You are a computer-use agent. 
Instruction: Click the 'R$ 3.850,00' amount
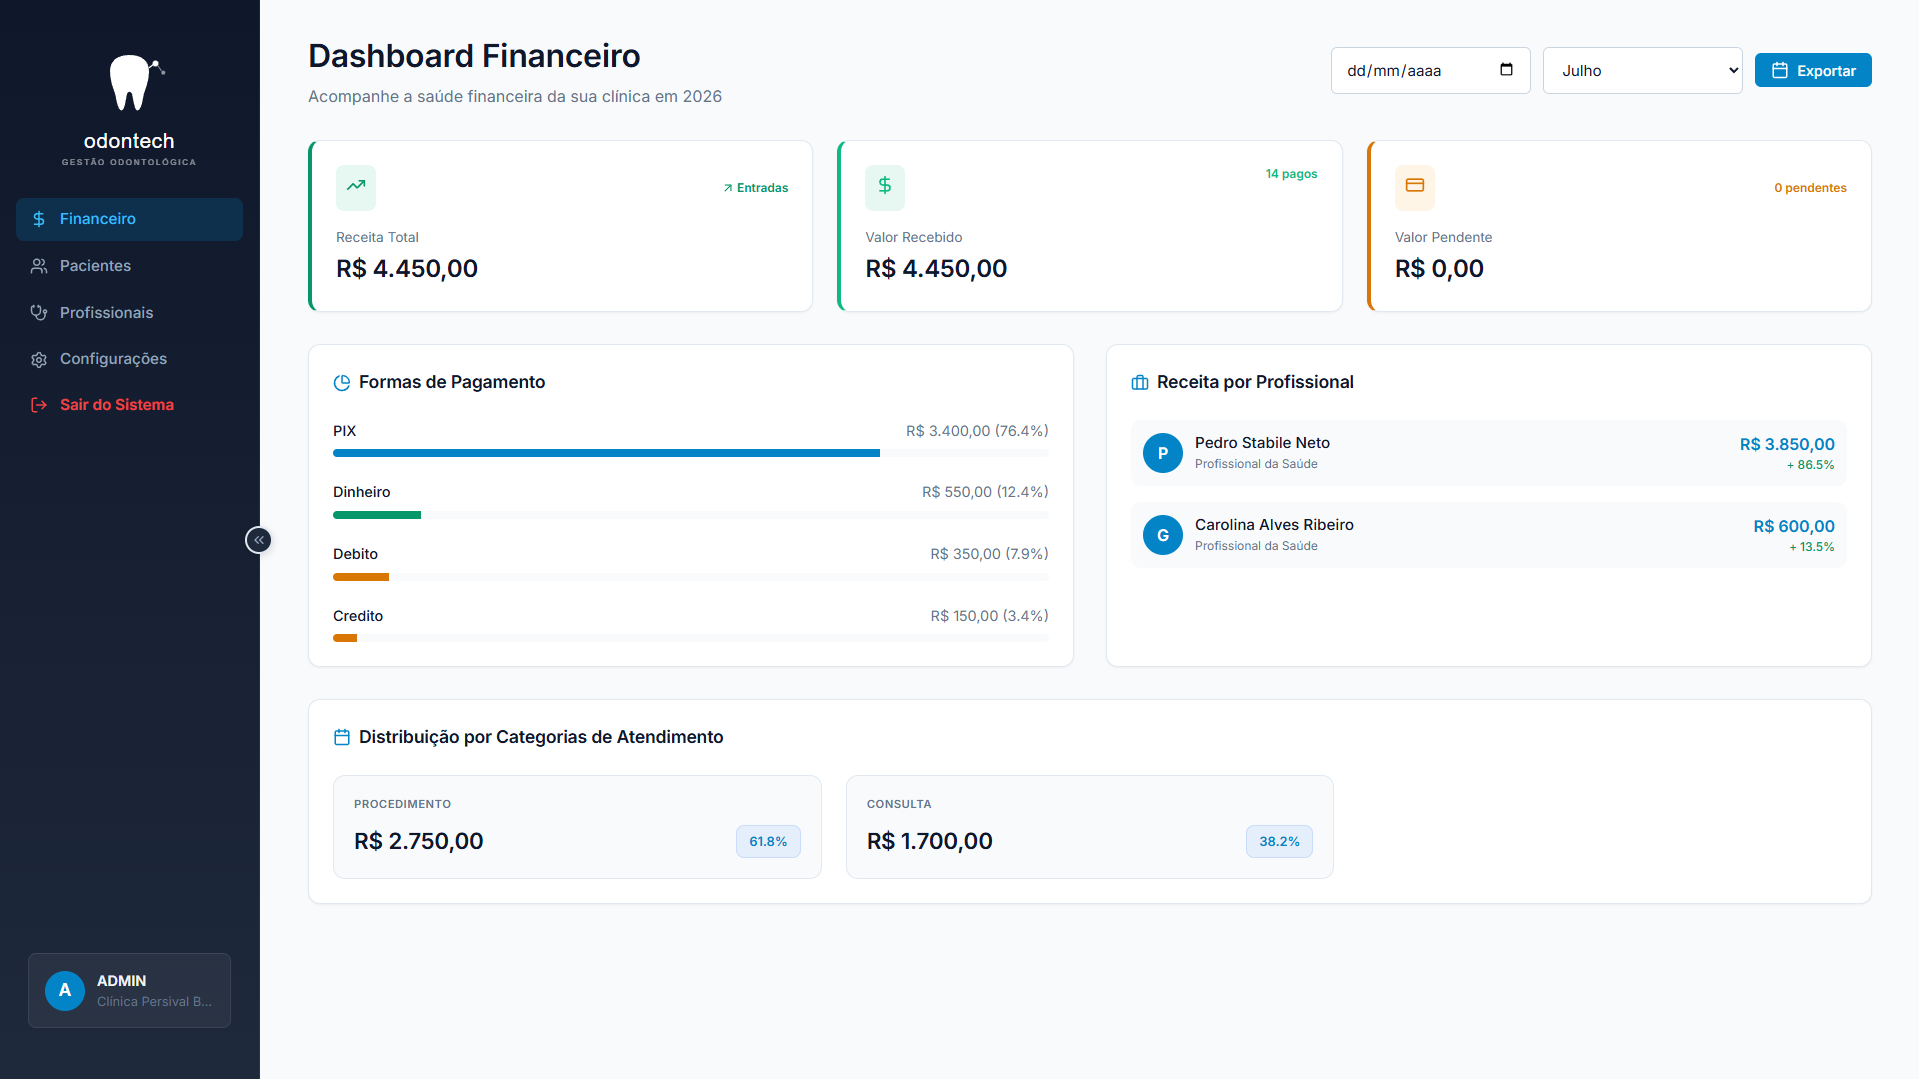click(1787, 445)
